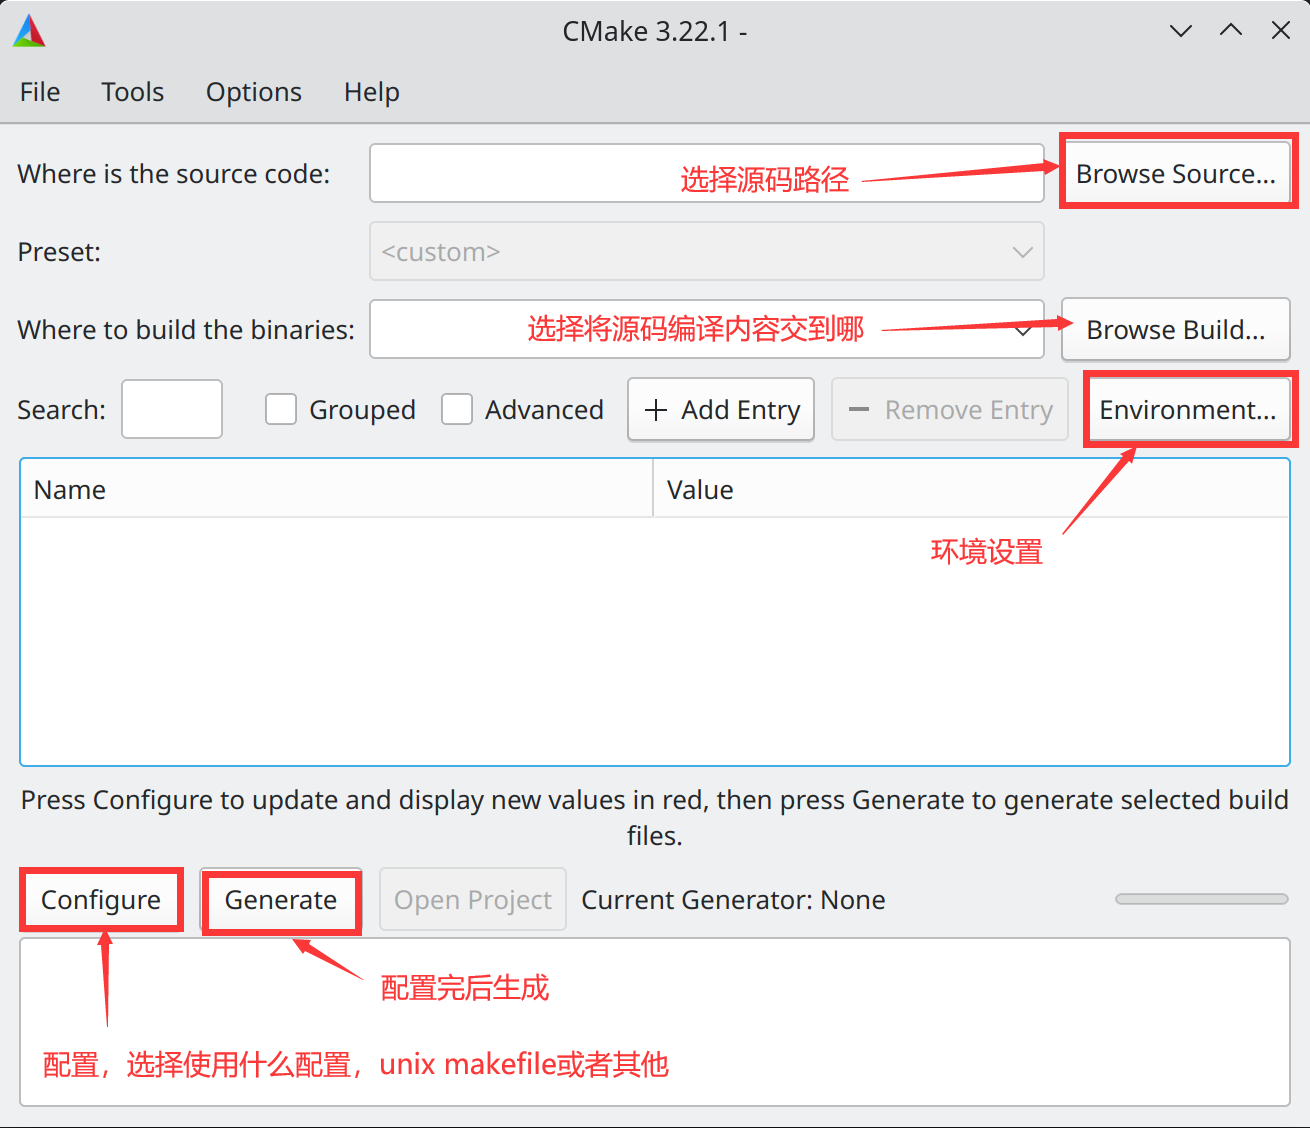Open the Environment... dialog

pyautogui.click(x=1188, y=409)
